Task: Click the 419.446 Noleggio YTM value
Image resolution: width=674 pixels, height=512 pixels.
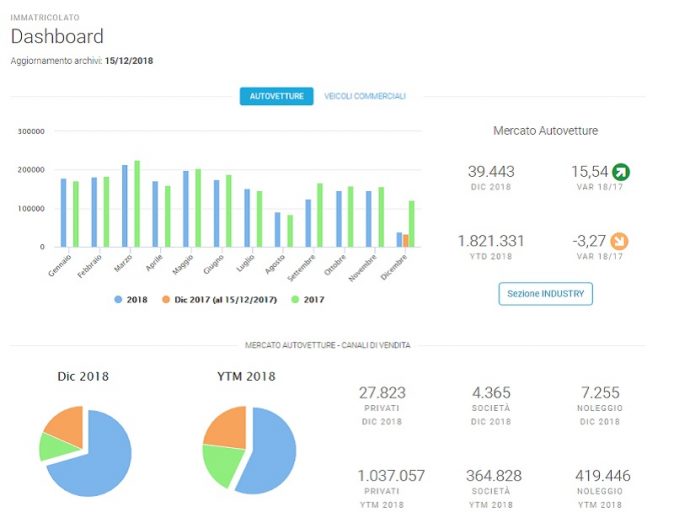Action: (x=603, y=475)
